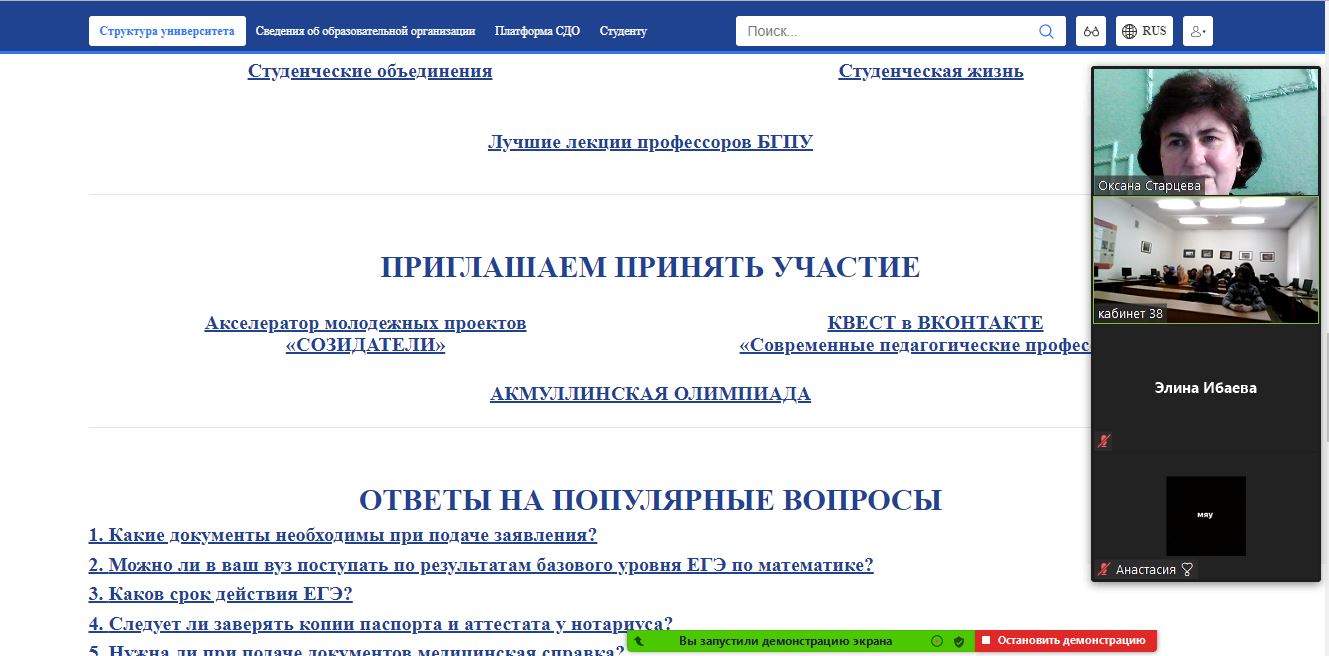The image size is (1329, 656).
Task: Open АКМУЛЛИНСКАЯ ОЛИМПИАДА link
Action: pyautogui.click(x=650, y=394)
